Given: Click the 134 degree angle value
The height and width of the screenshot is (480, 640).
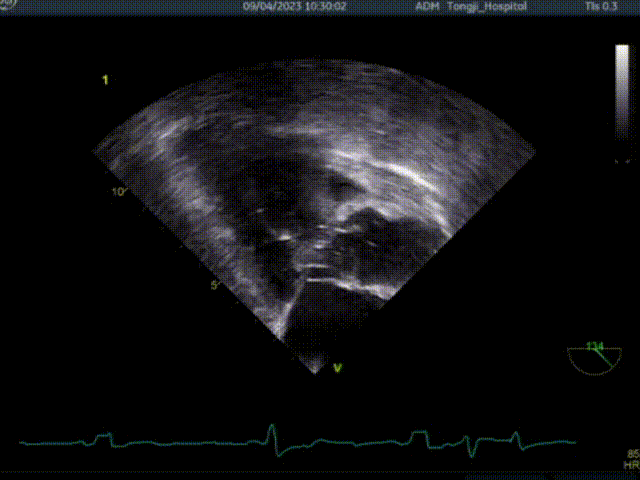Looking at the screenshot, I should [595, 346].
